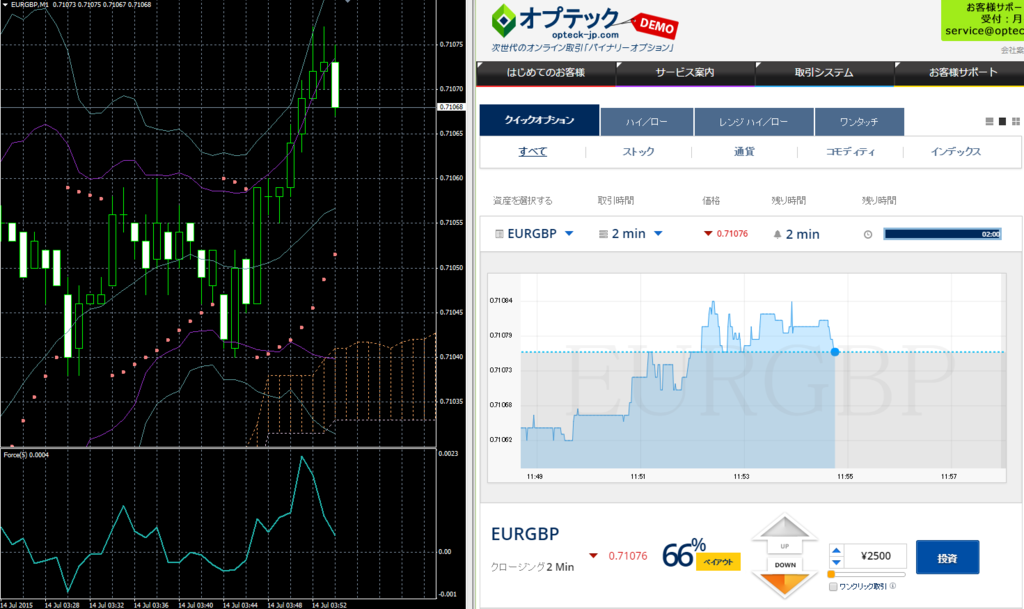Open the 2 min trade time dropdown
1024x609 pixels.
click(x=658, y=234)
